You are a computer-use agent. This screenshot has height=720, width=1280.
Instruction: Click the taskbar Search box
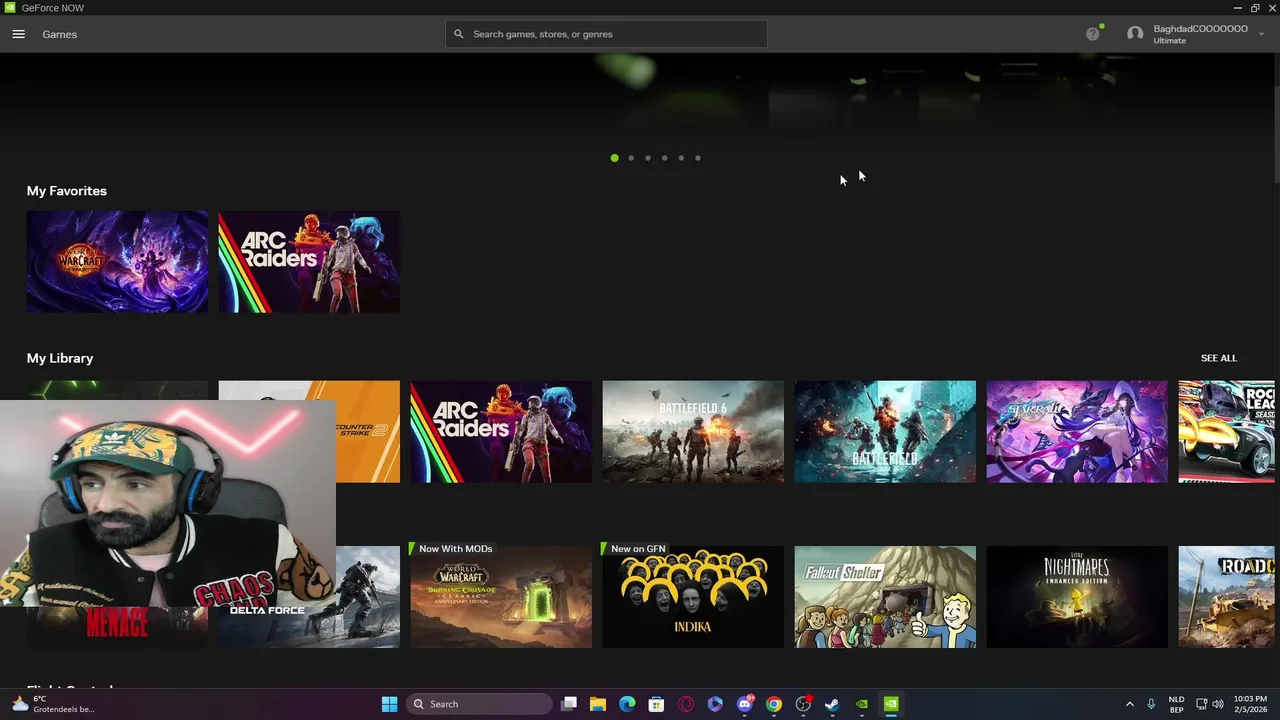480,704
